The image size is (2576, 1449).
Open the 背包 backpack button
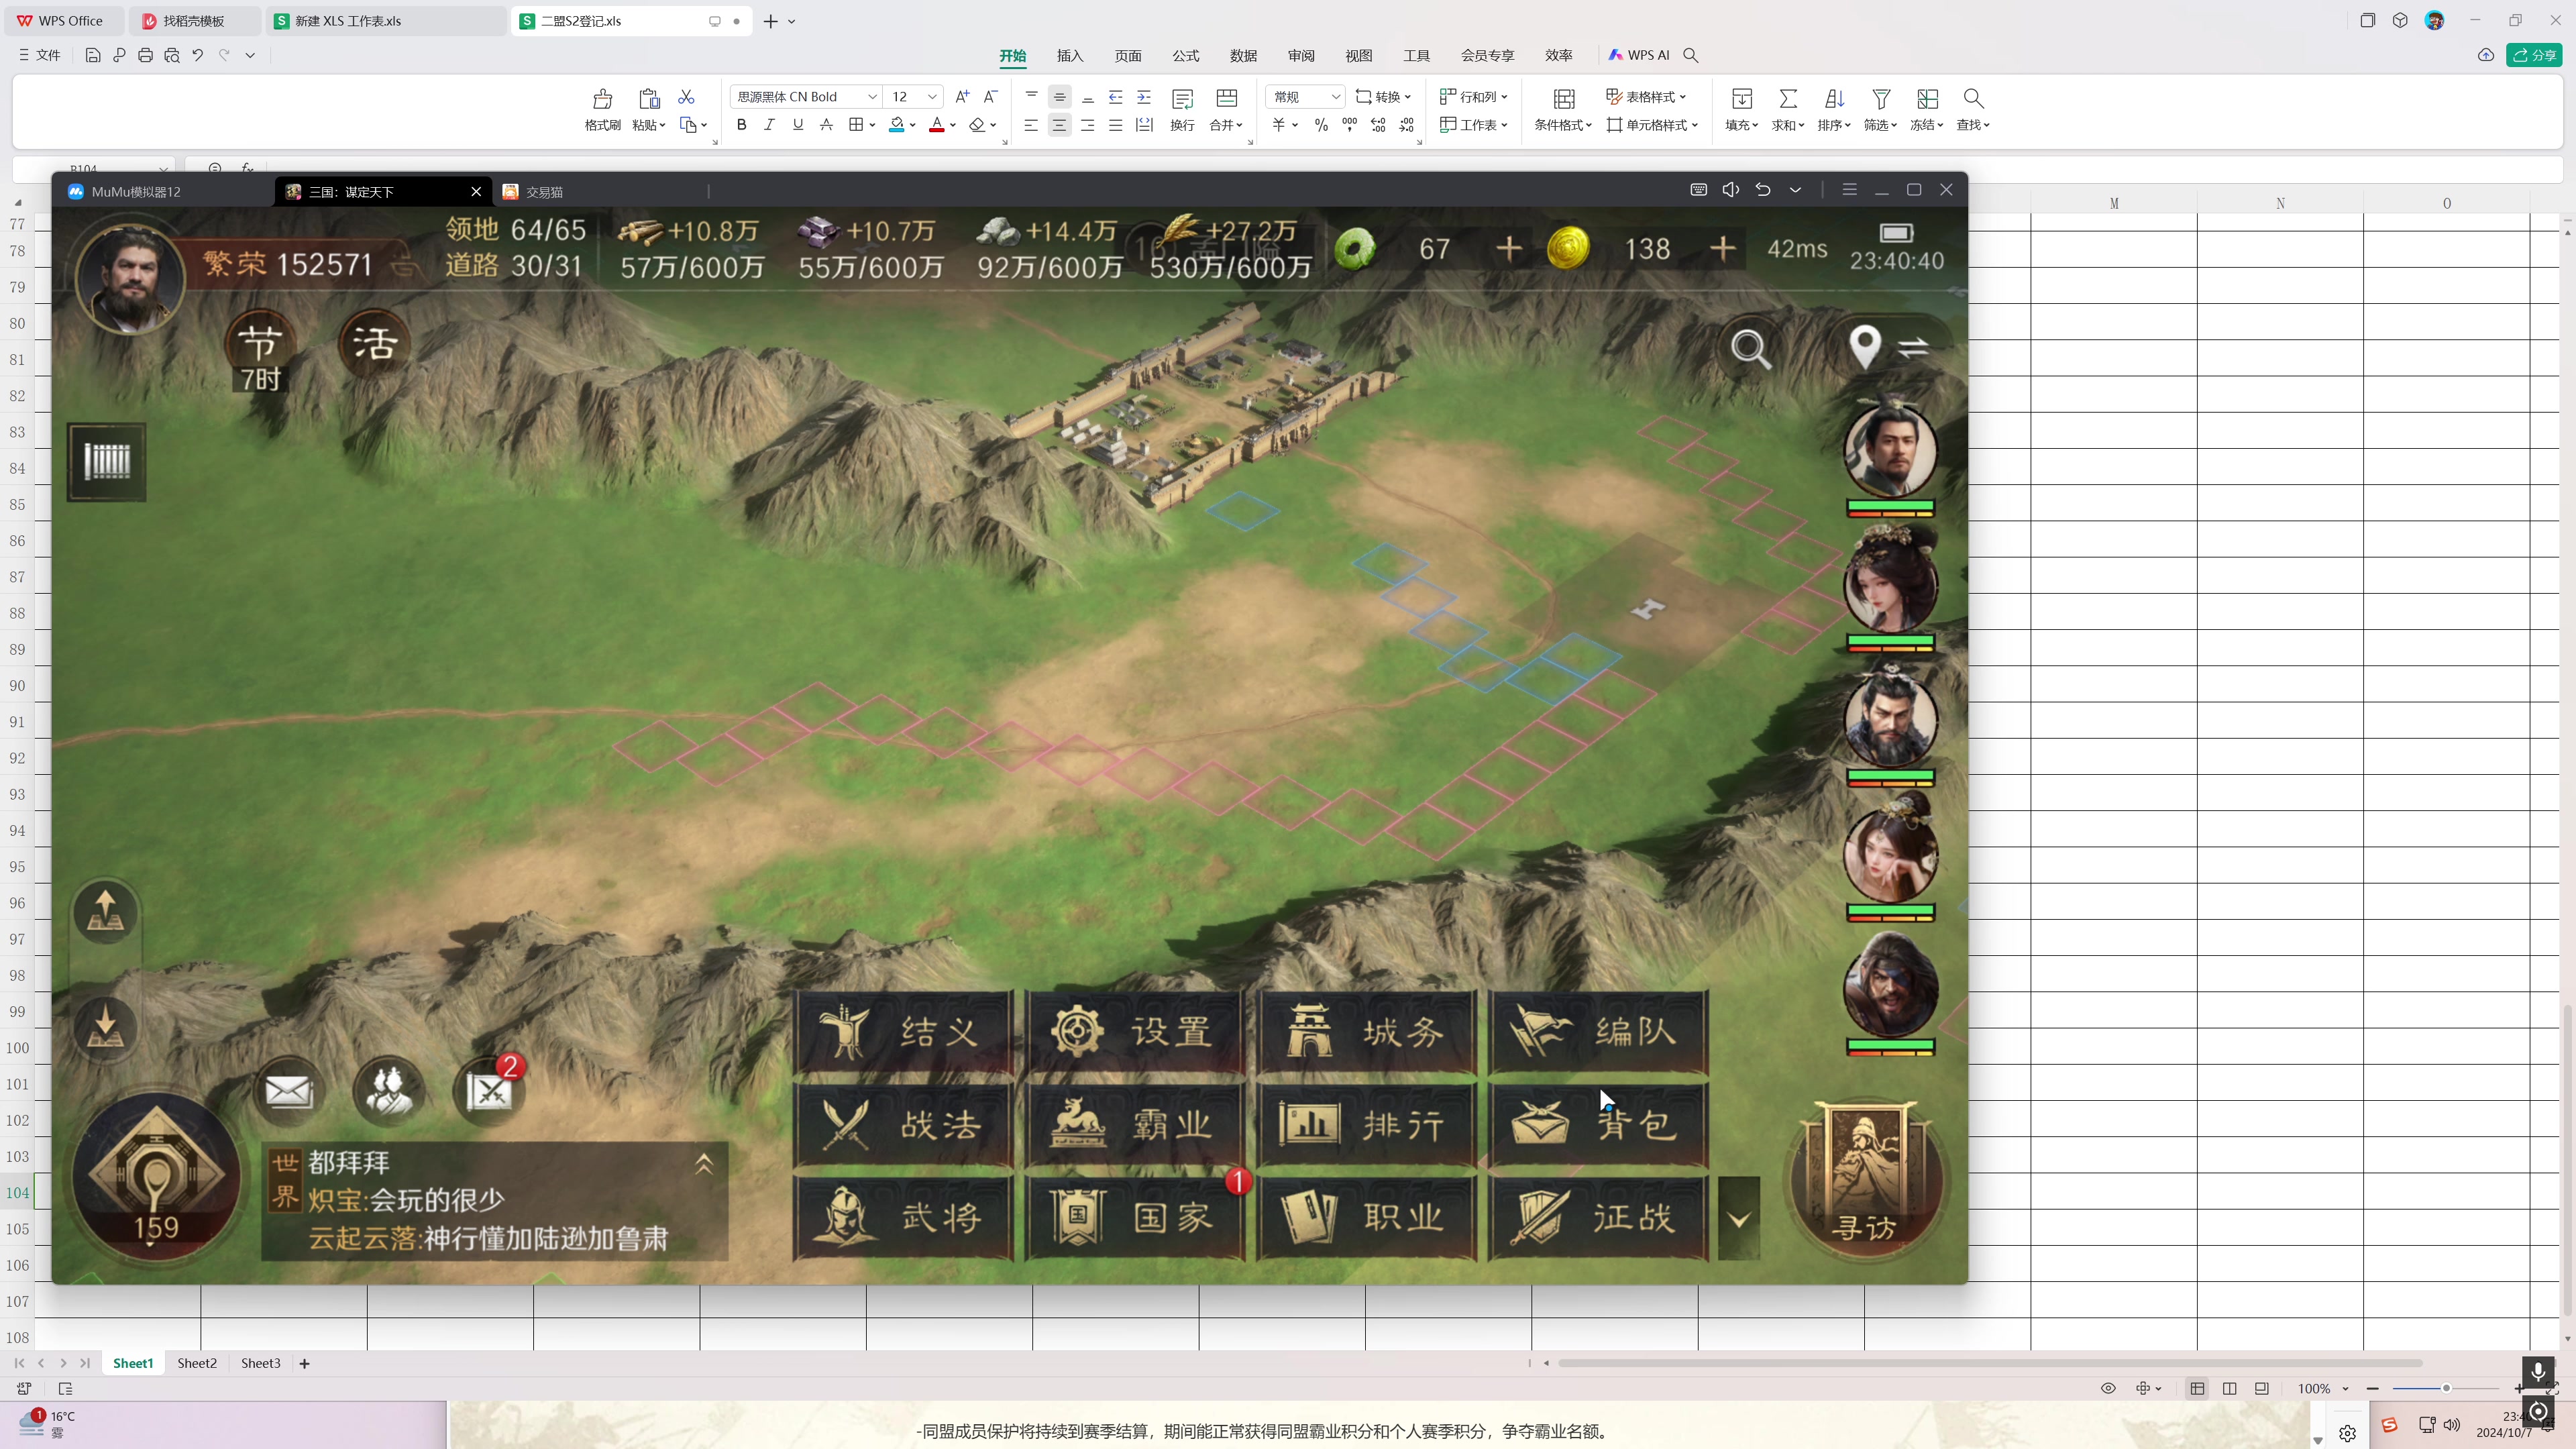(x=1599, y=1125)
